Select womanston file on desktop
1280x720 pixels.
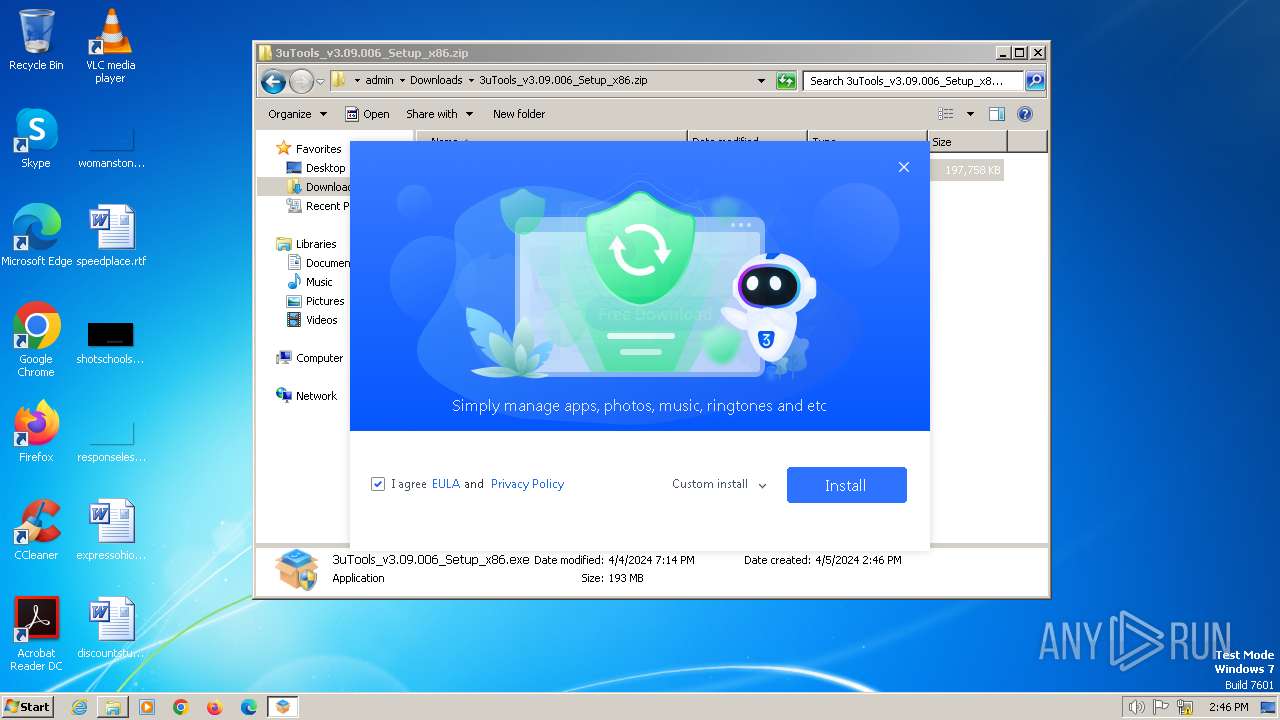pyautogui.click(x=111, y=146)
